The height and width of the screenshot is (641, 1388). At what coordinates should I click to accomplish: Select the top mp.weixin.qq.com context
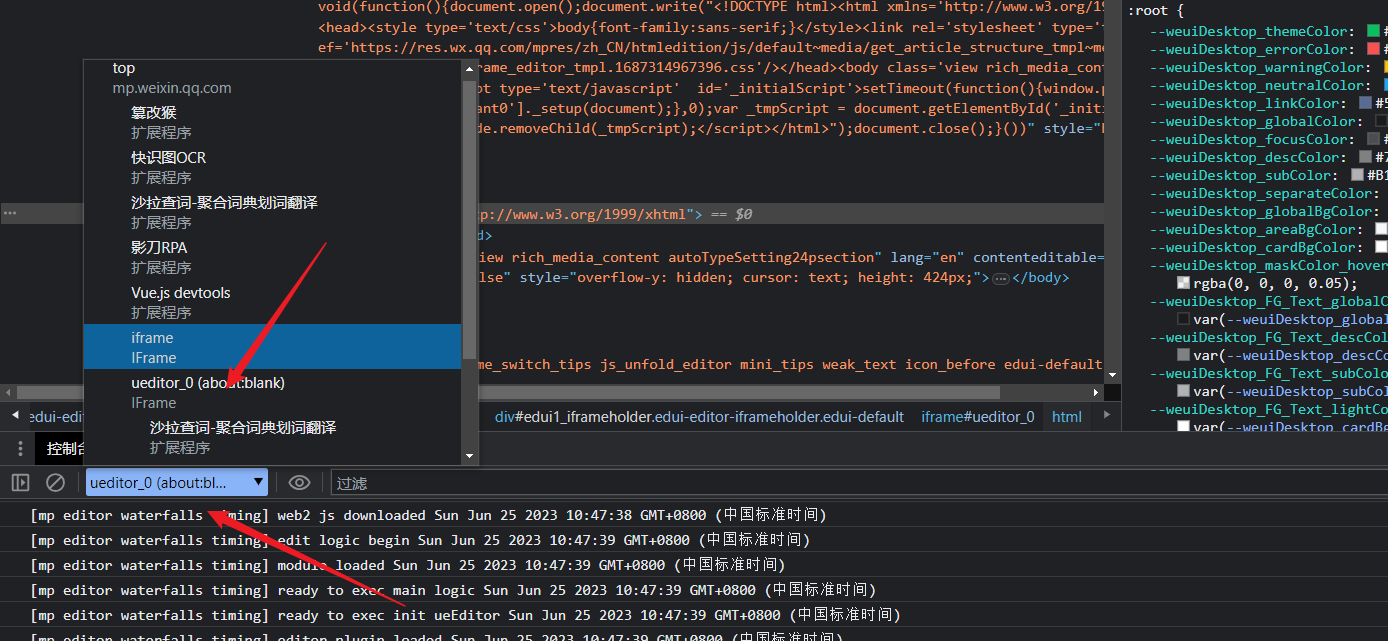[273, 78]
